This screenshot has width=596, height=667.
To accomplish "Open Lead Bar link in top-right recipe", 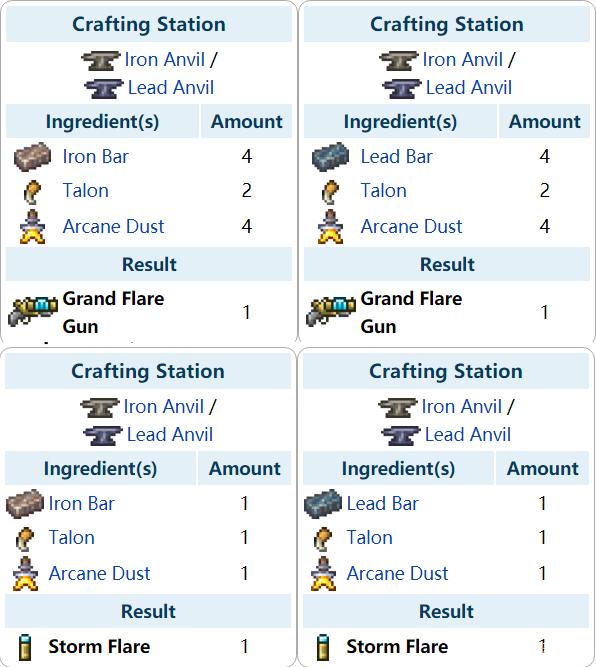I will pos(396,157).
